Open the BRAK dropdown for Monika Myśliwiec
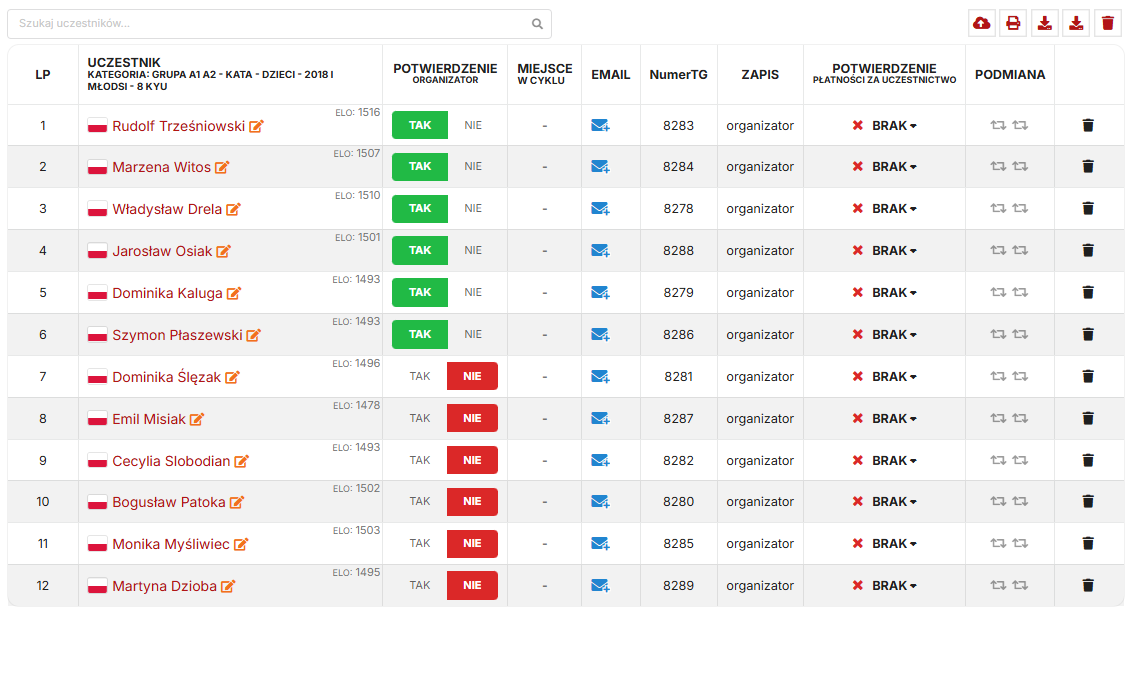 click(894, 544)
